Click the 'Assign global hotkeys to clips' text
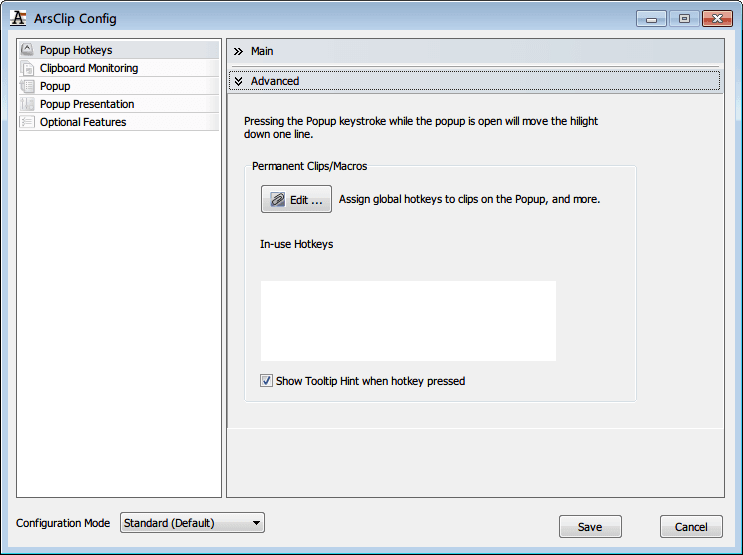Screen dimensions: 743x555 tap(469, 199)
